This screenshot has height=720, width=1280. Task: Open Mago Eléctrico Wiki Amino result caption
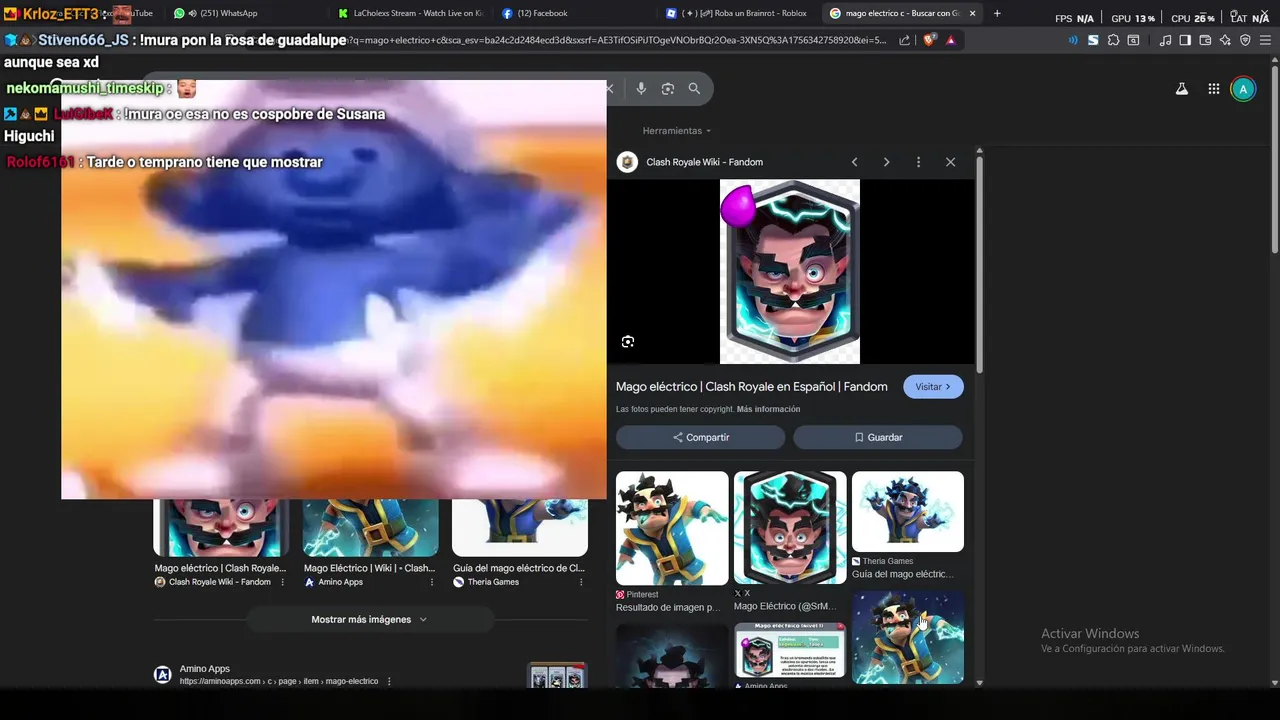(369, 568)
